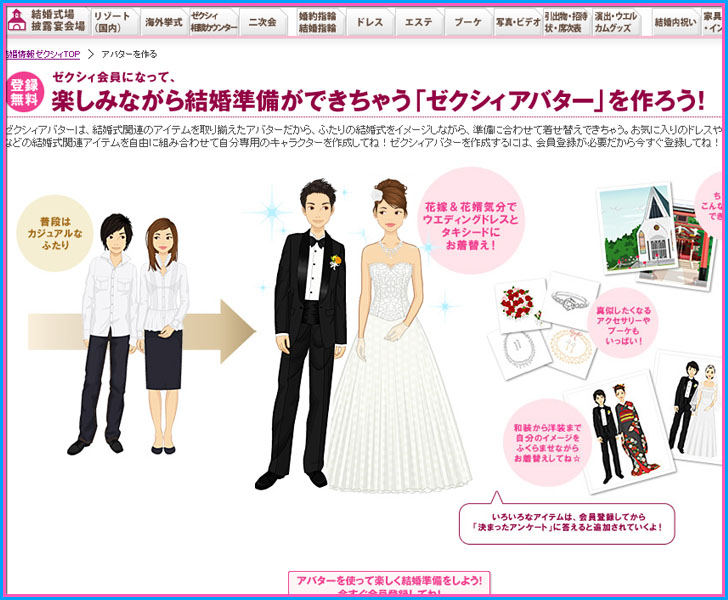Click the arrow pointing toward wedding avatars
This screenshot has width=728, height=600.
(142, 331)
